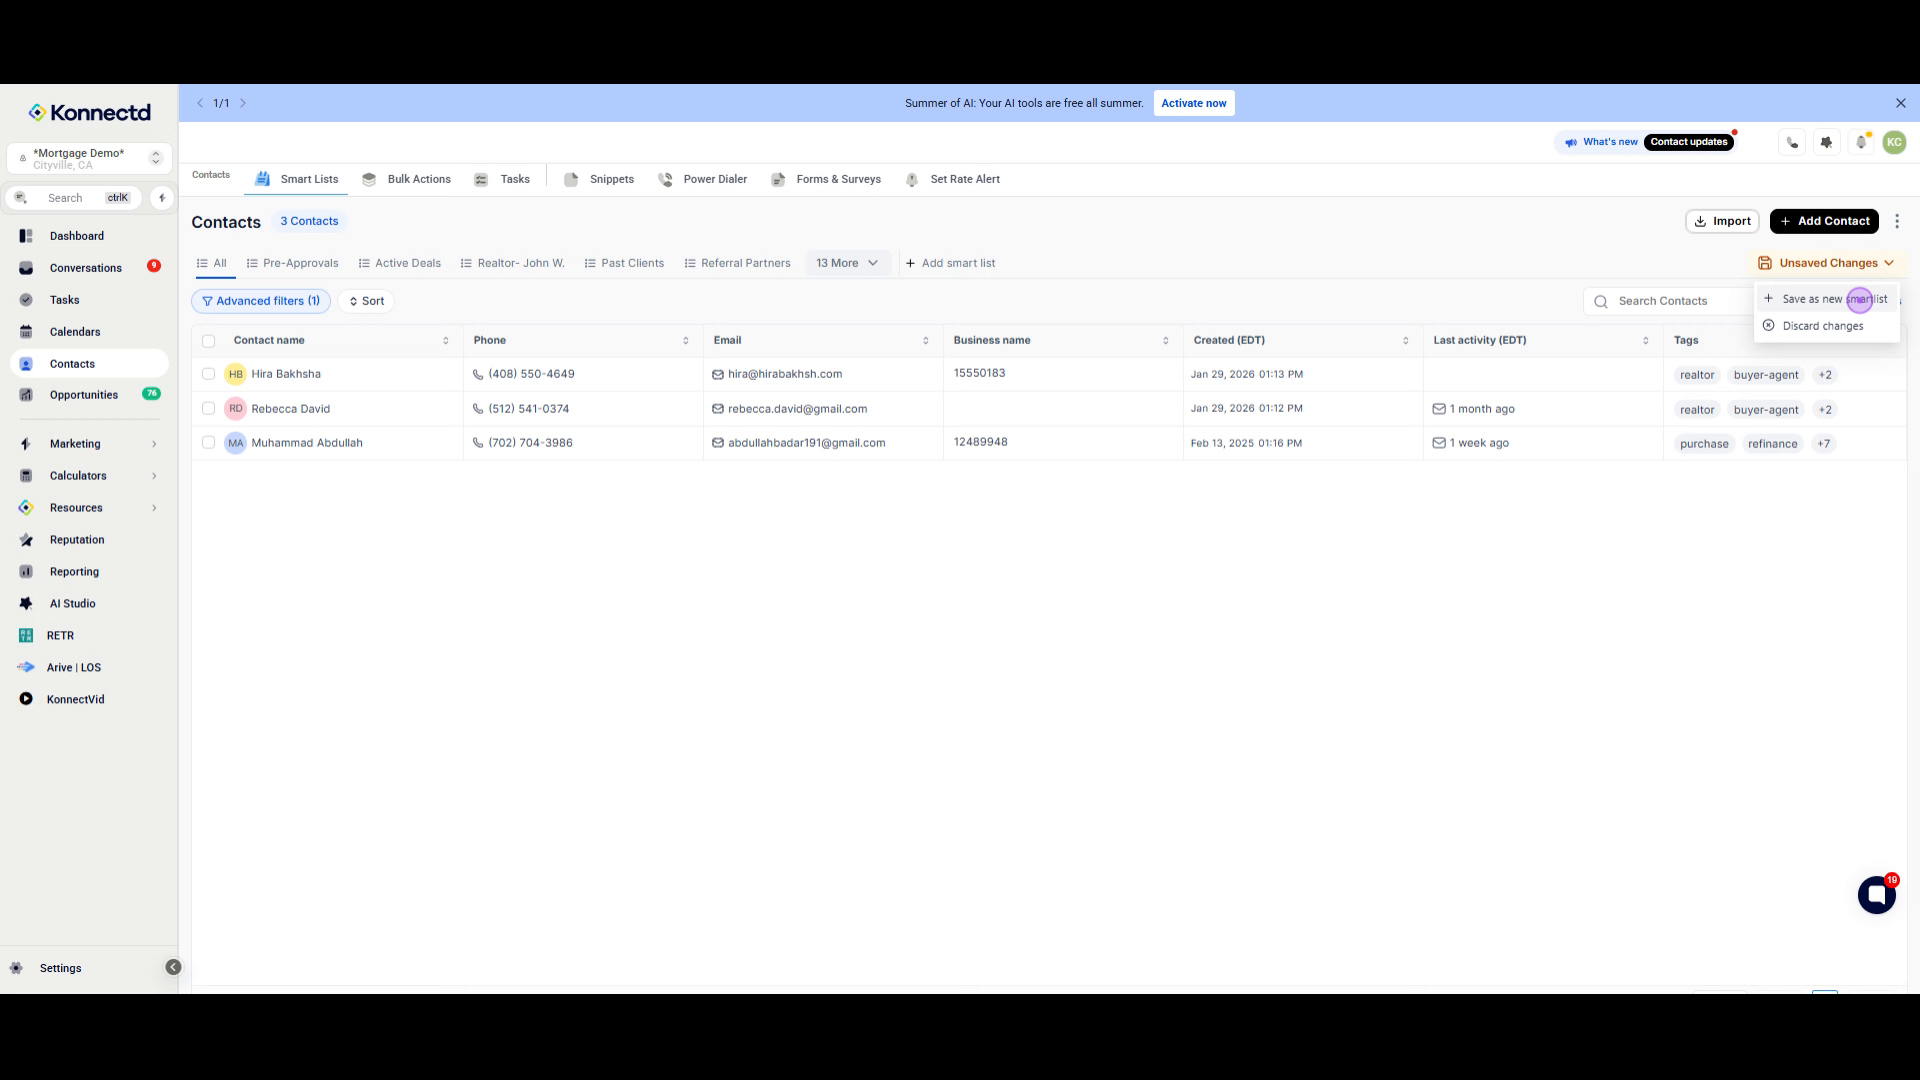Sort by the Created (EDT) column arrows
Screen dimensions: 1920x1080
click(1406, 341)
